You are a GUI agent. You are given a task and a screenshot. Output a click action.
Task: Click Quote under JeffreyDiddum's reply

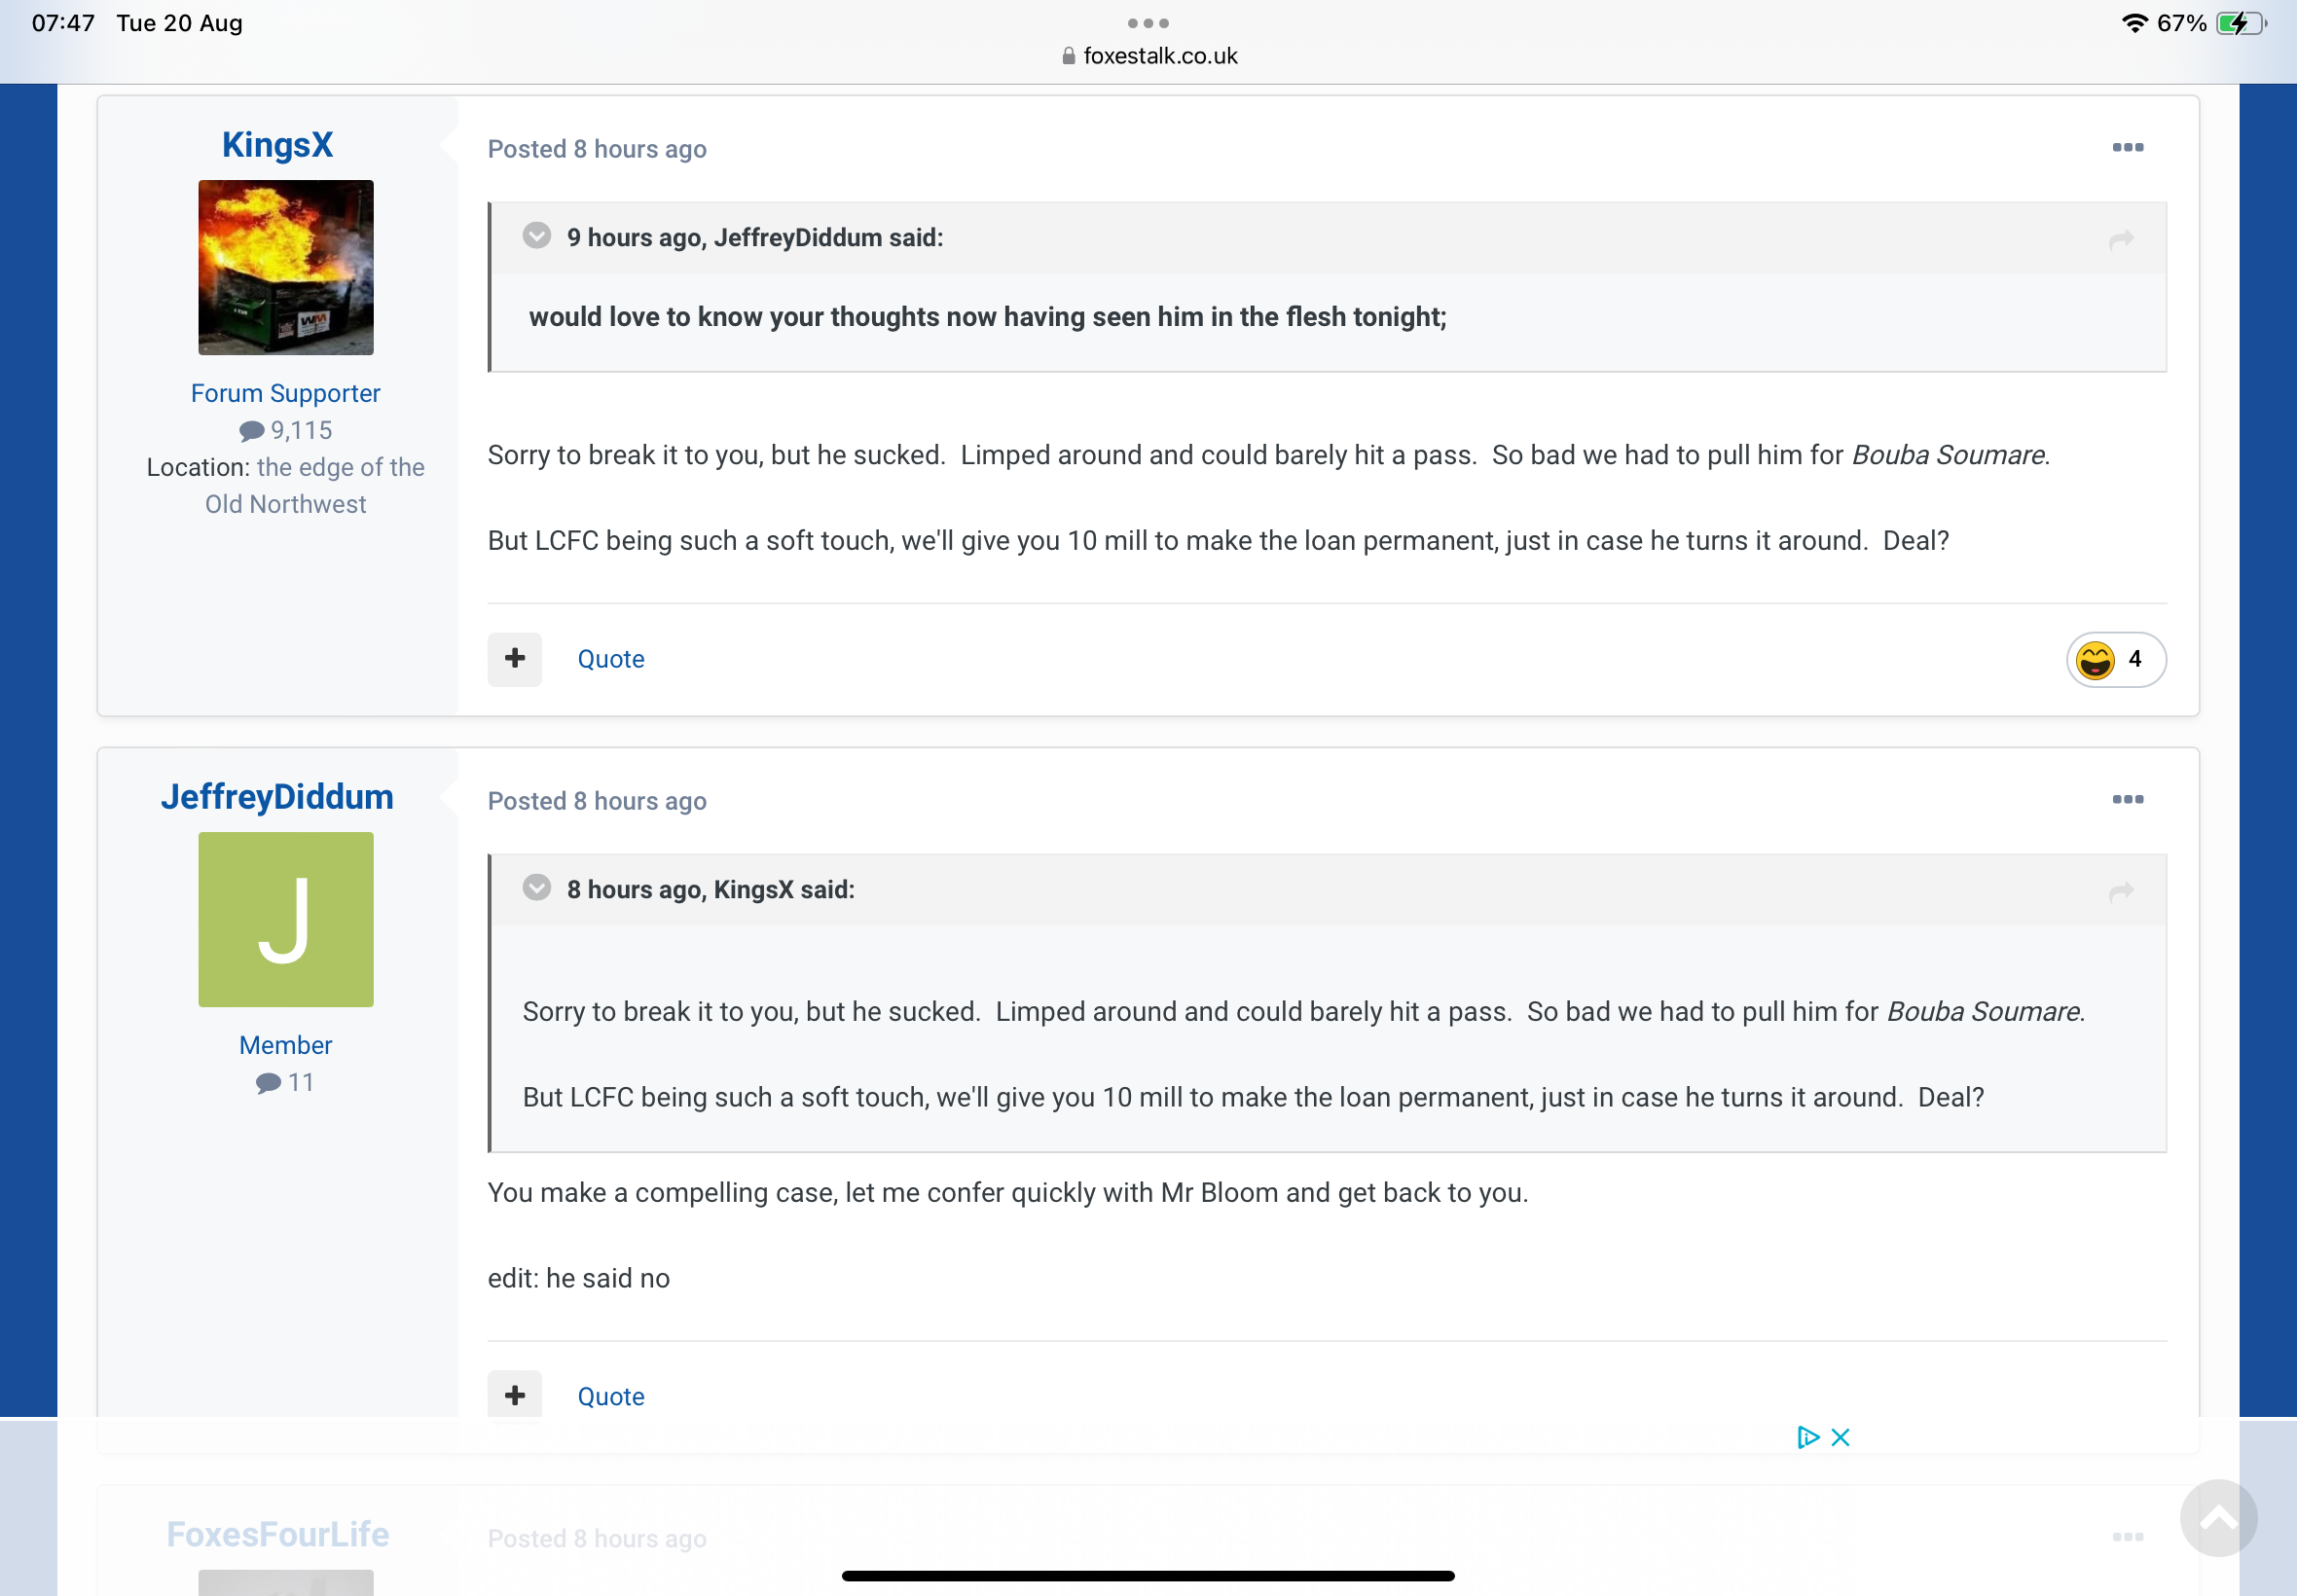click(x=611, y=1397)
